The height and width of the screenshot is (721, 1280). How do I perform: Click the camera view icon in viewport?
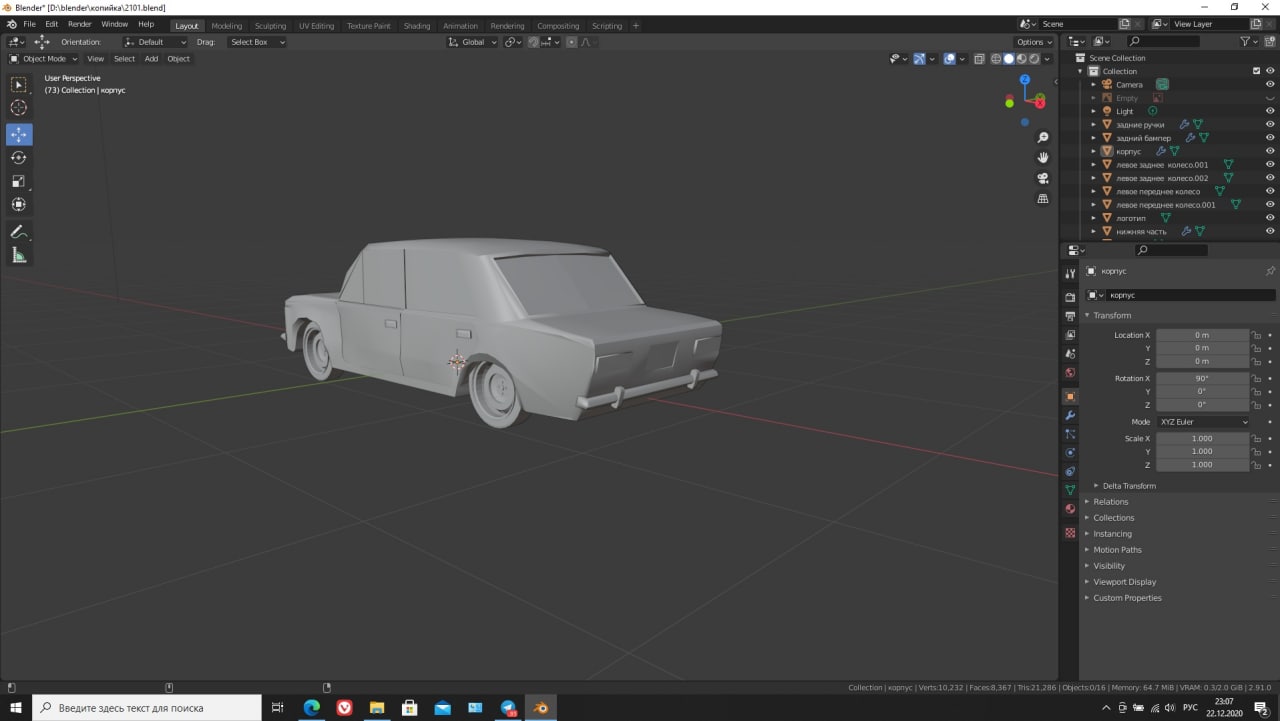(x=1043, y=178)
